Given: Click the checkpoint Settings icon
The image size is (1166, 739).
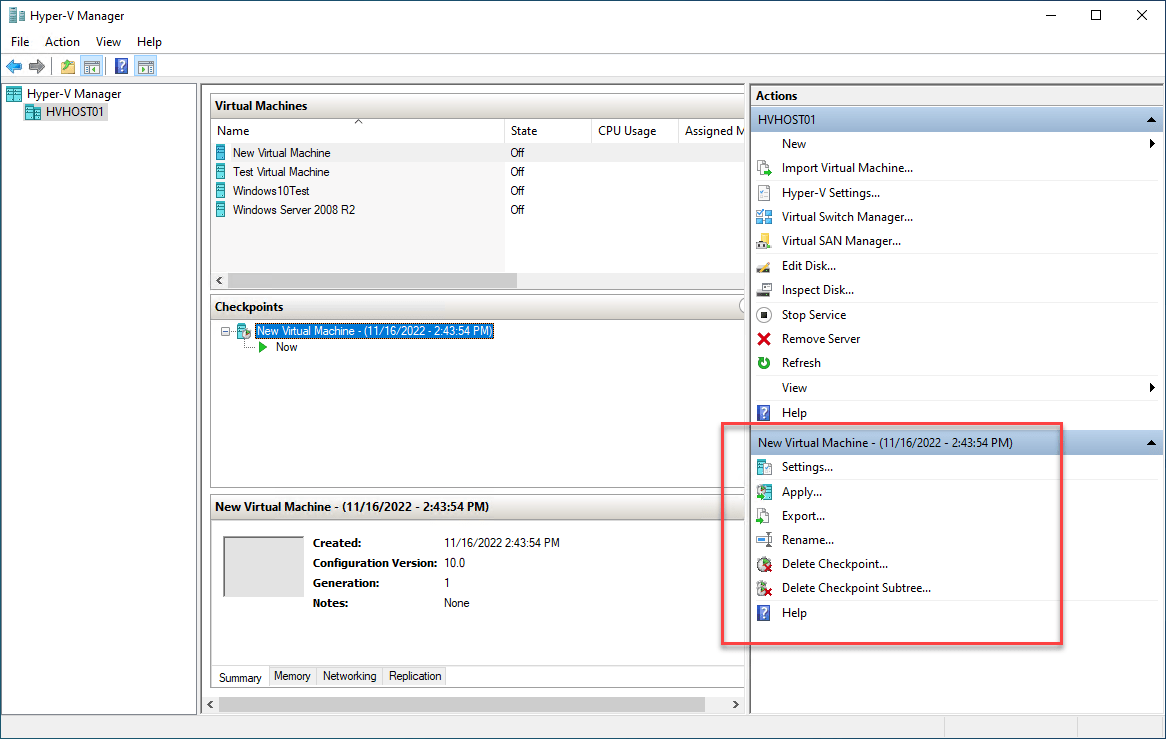Looking at the screenshot, I should (x=764, y=467).
